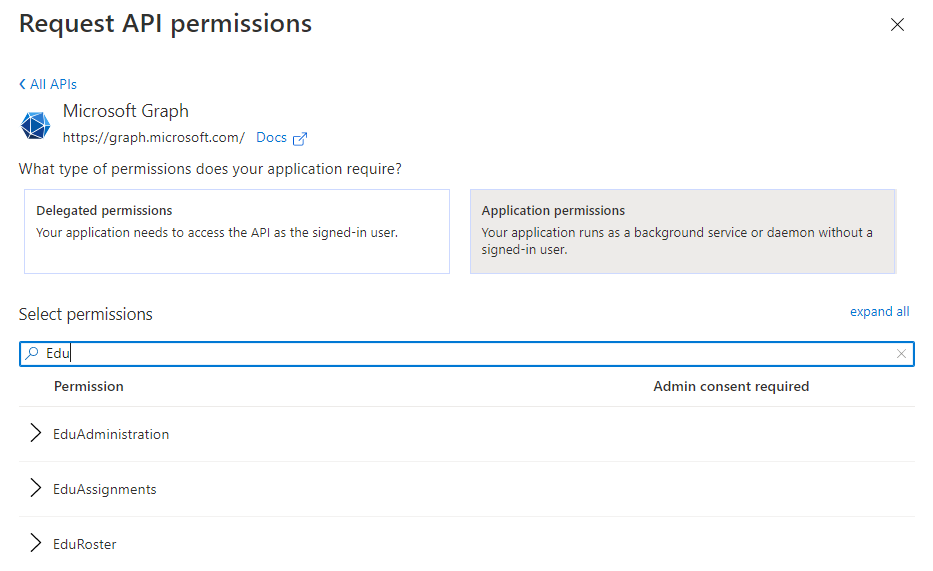Click the Permission column header
The width and height of the screenshot is (933, 571).
tap(89, 386)
